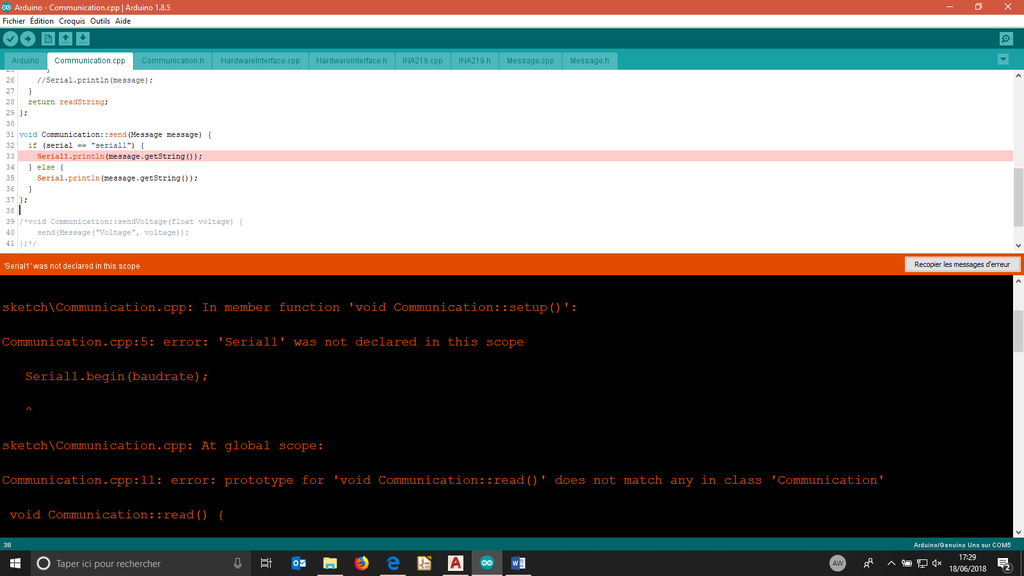Launch Firefox from the taskbar
Screen dimensions: 1024x576
pyautogui.click(x=361, y=563)
